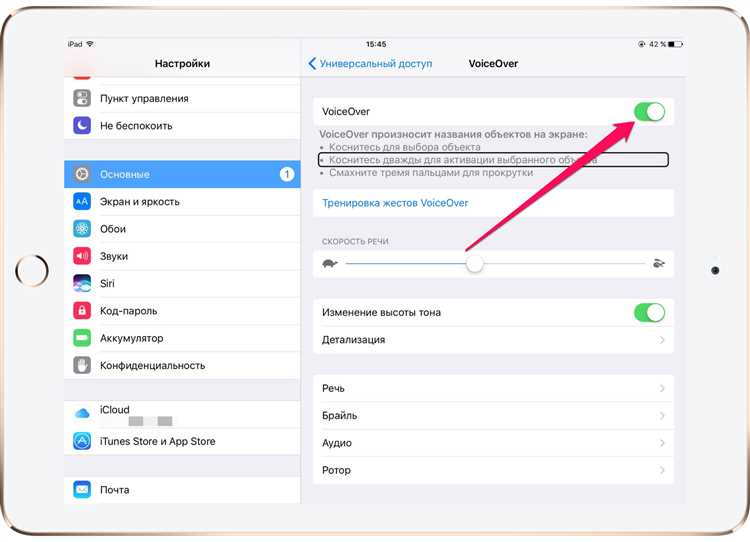Tap the Wallpaper (Обои) flower icon
This screenshot has width=750, height=542.
[82, 229]
